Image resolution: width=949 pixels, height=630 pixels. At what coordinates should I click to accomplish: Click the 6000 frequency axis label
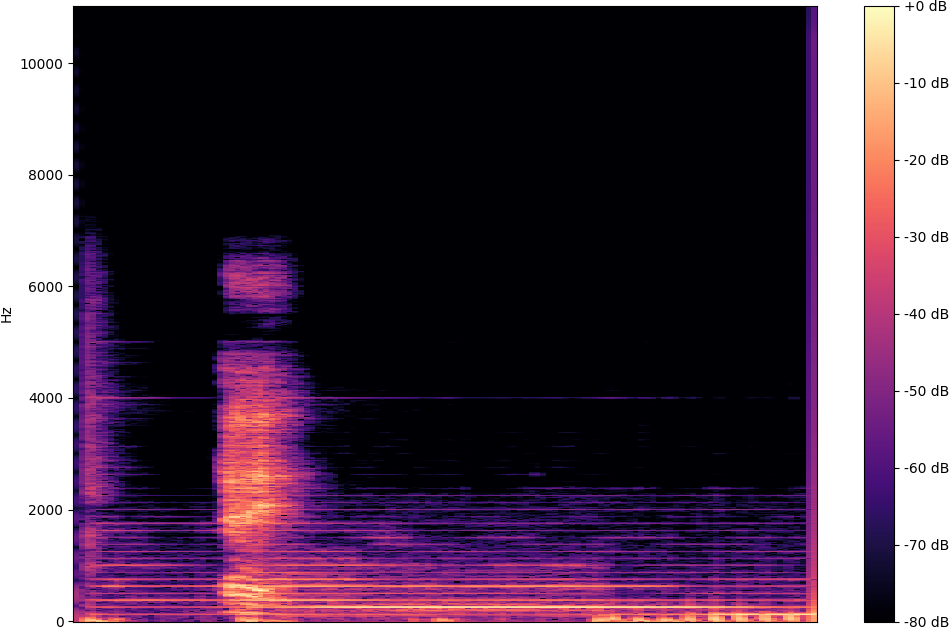(x=45, y=287)
